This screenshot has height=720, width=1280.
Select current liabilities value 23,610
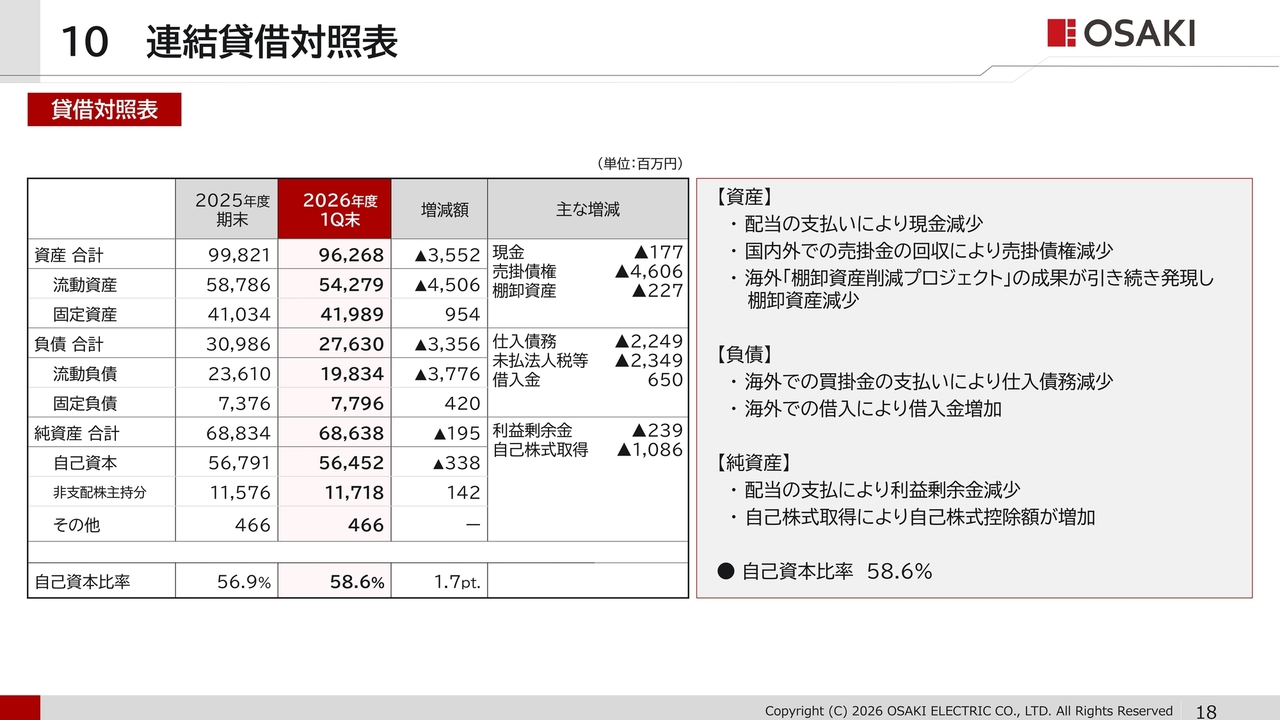click(239, 374)
